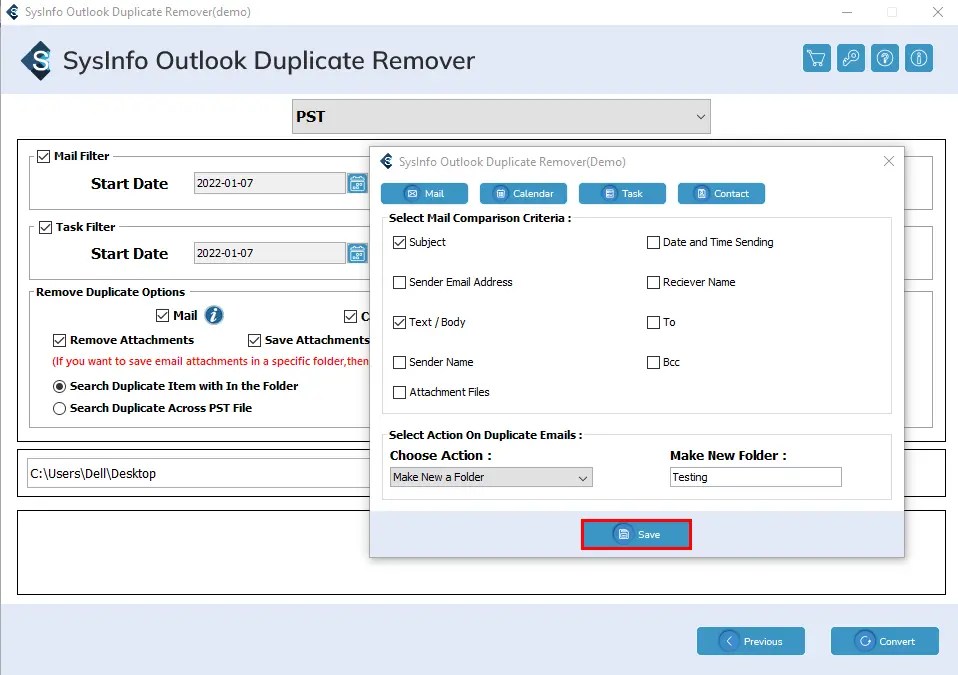This screenshot has height=675, width=958.
Task: Select Search Duplicate Across PST File option
Action: (x=59, y=408)
